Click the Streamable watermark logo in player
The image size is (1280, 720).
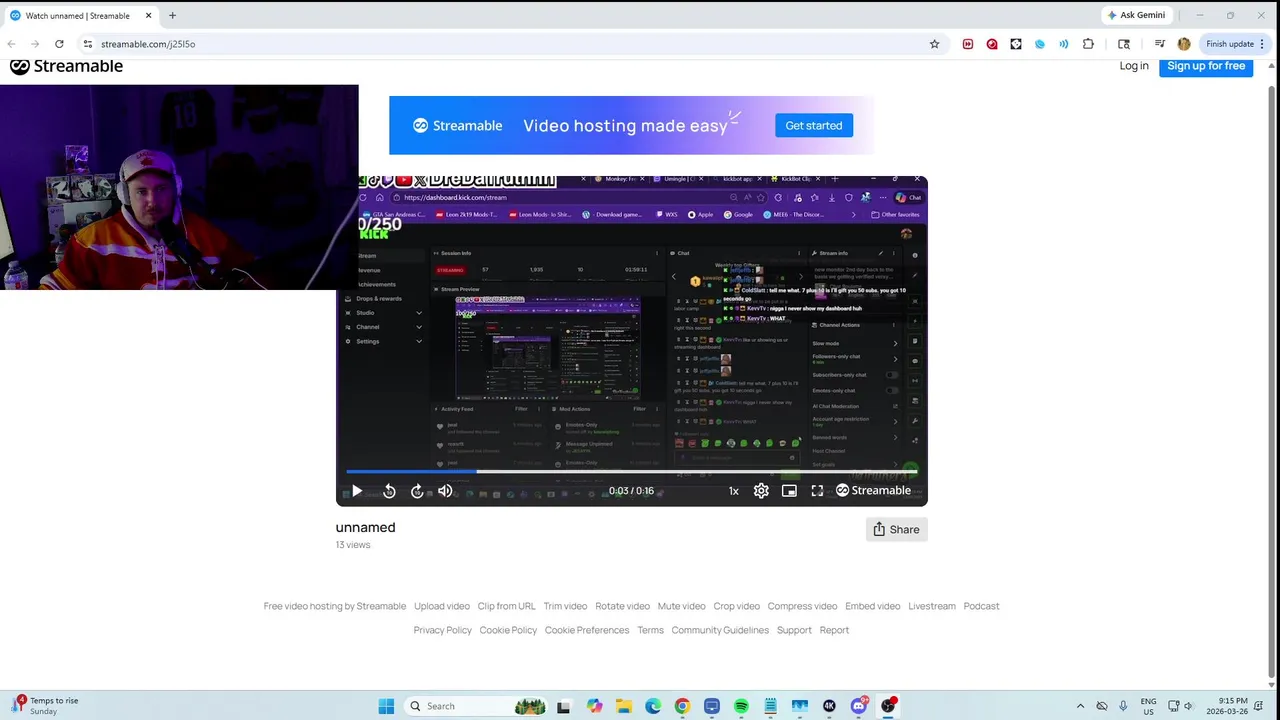click(873, 491)
